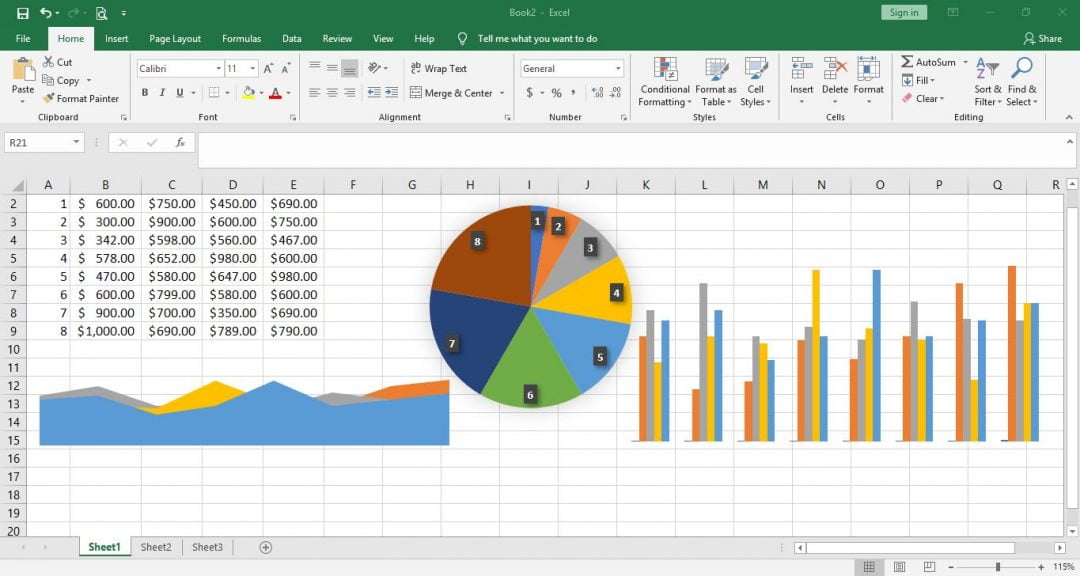The image size is (1080, 576).
Task: Switch to the Formulas ribbon tab
Action: pyautogui.click(x=241, y=38)
